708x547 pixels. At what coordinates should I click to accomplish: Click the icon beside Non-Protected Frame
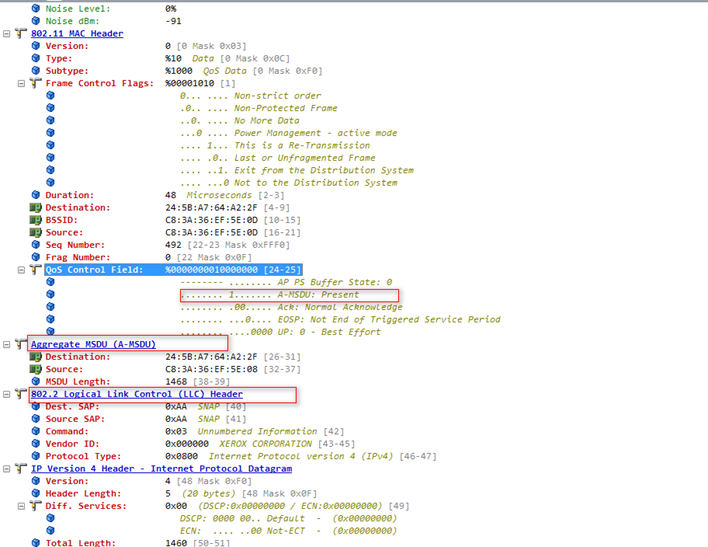50,108
